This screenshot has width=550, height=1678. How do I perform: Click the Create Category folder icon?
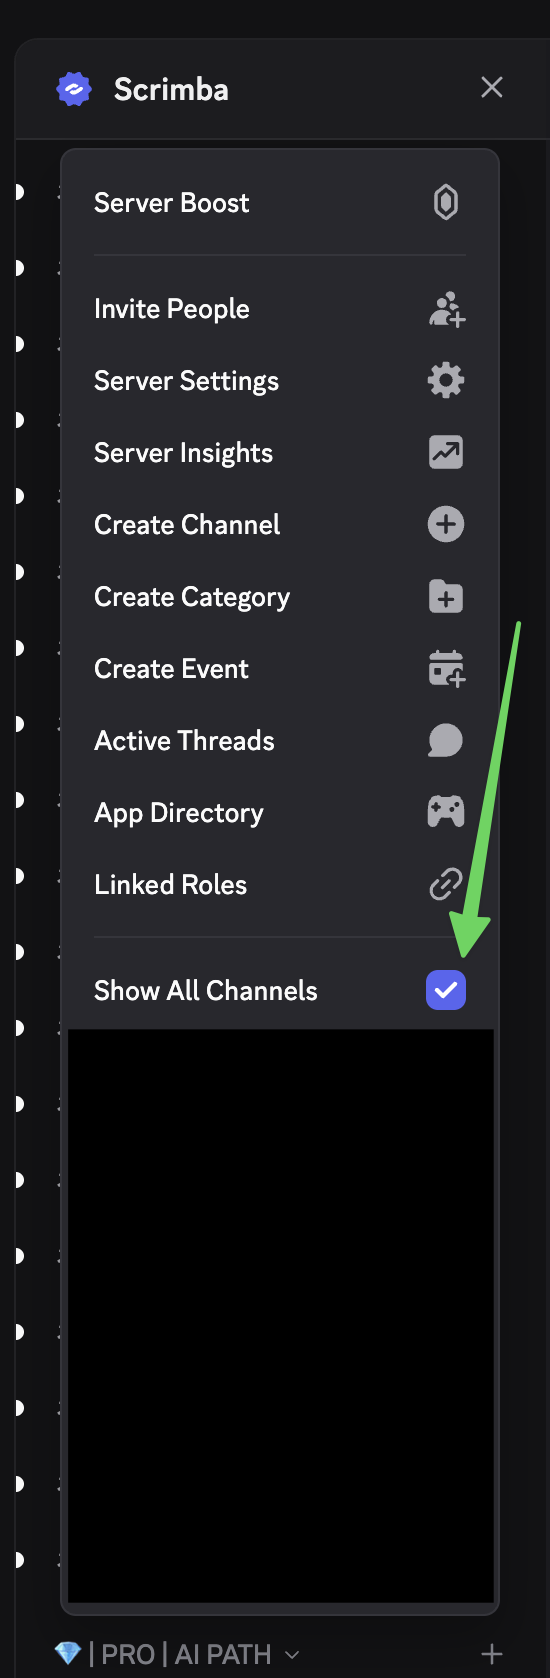pos(446,597)
